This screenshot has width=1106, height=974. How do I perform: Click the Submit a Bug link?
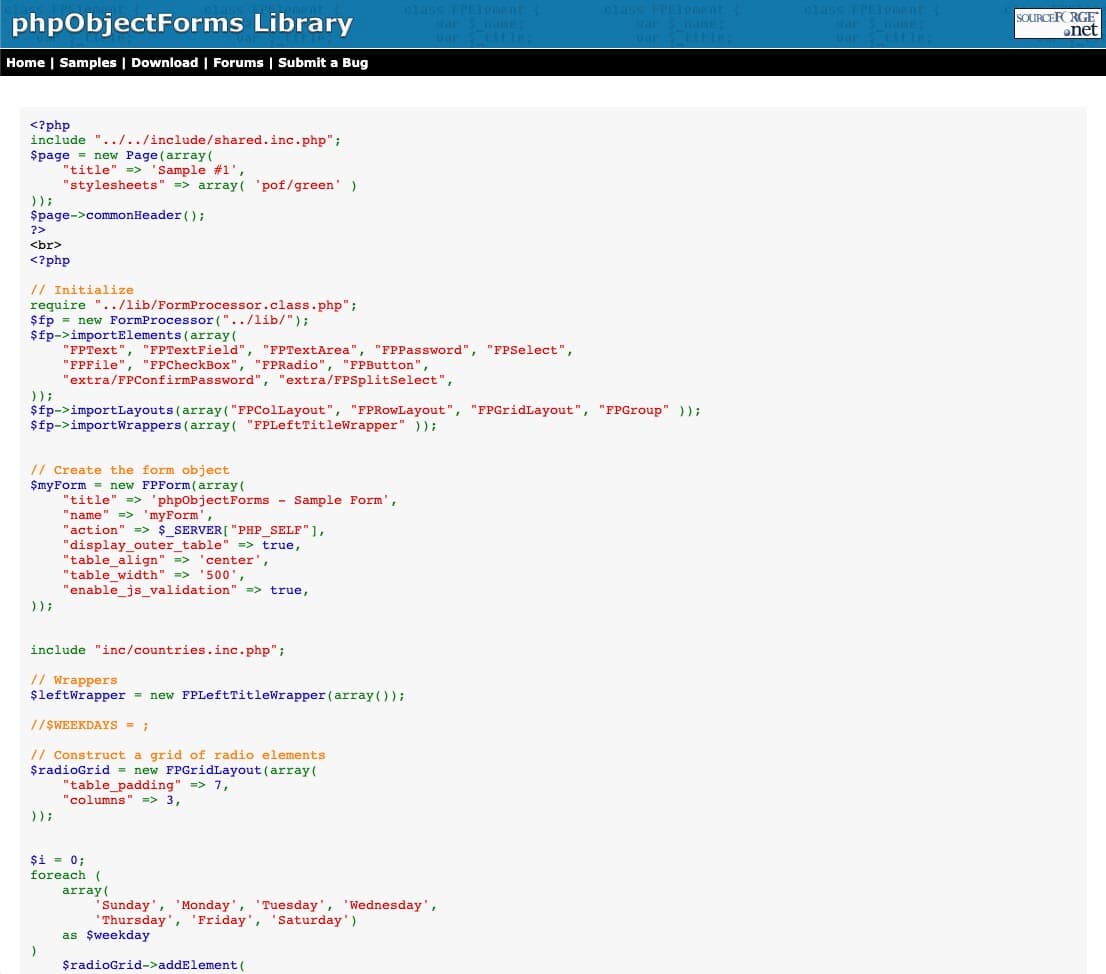322,63
